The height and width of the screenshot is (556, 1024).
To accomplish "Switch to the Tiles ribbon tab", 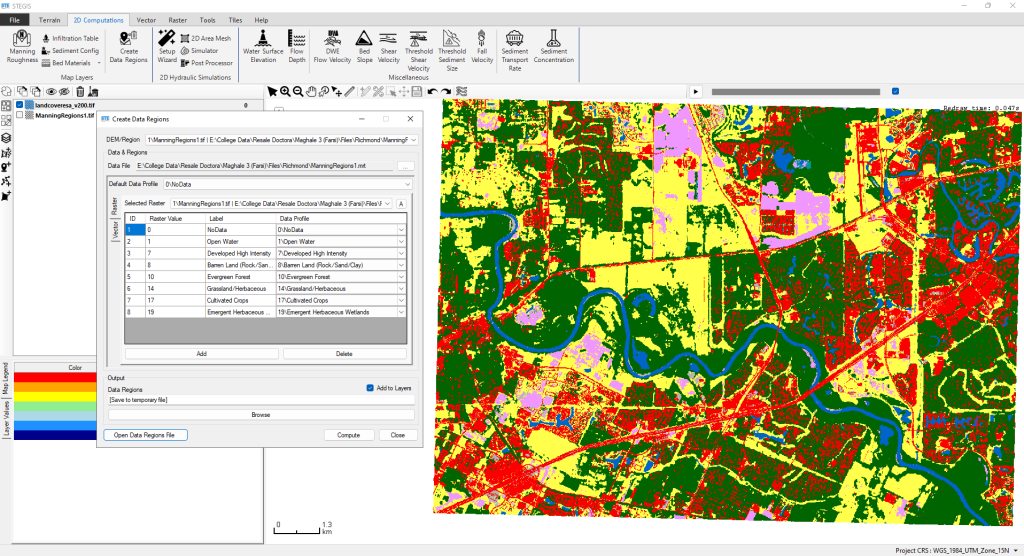I will pos(235,20).
